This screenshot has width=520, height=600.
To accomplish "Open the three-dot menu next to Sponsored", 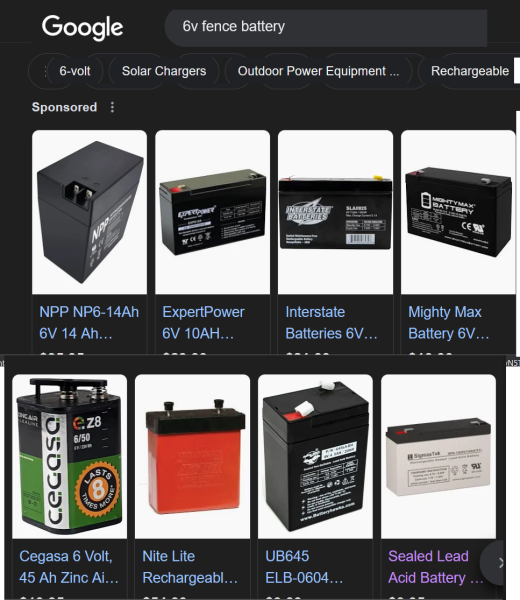I will (x=112, y=107).
